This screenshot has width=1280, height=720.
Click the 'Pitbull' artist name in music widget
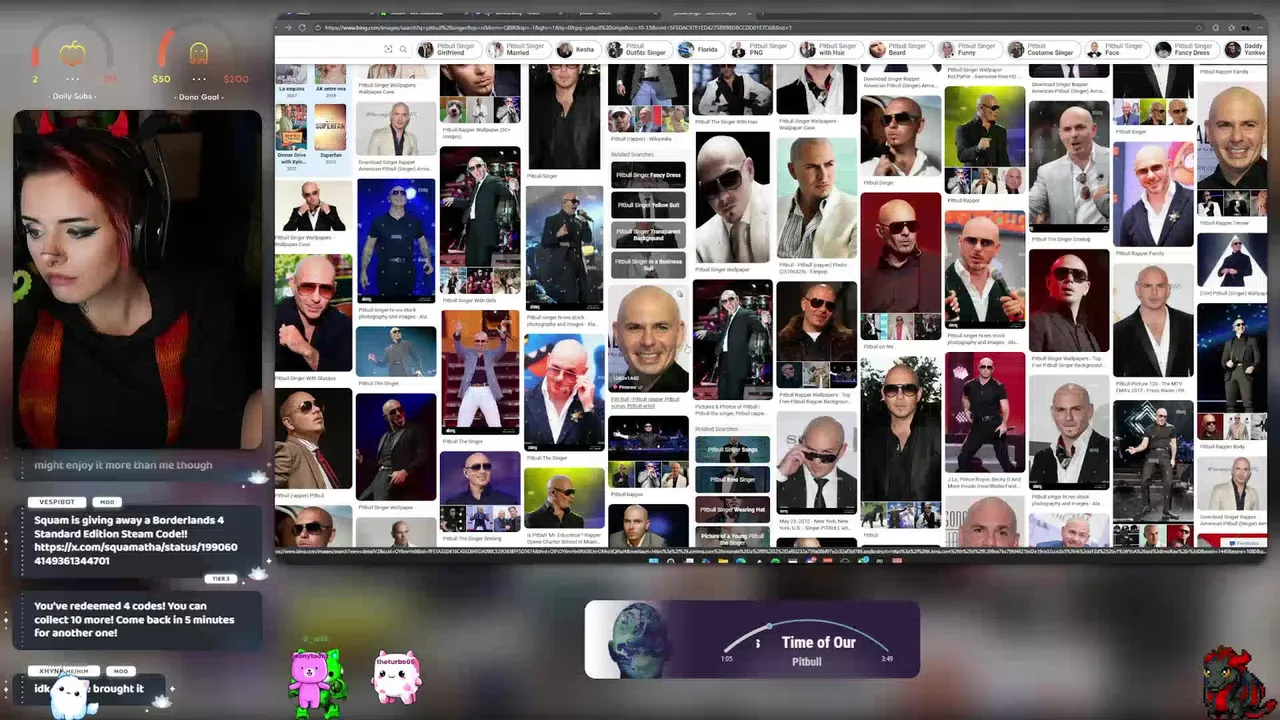pyautogui.click(x=806, y=661)
